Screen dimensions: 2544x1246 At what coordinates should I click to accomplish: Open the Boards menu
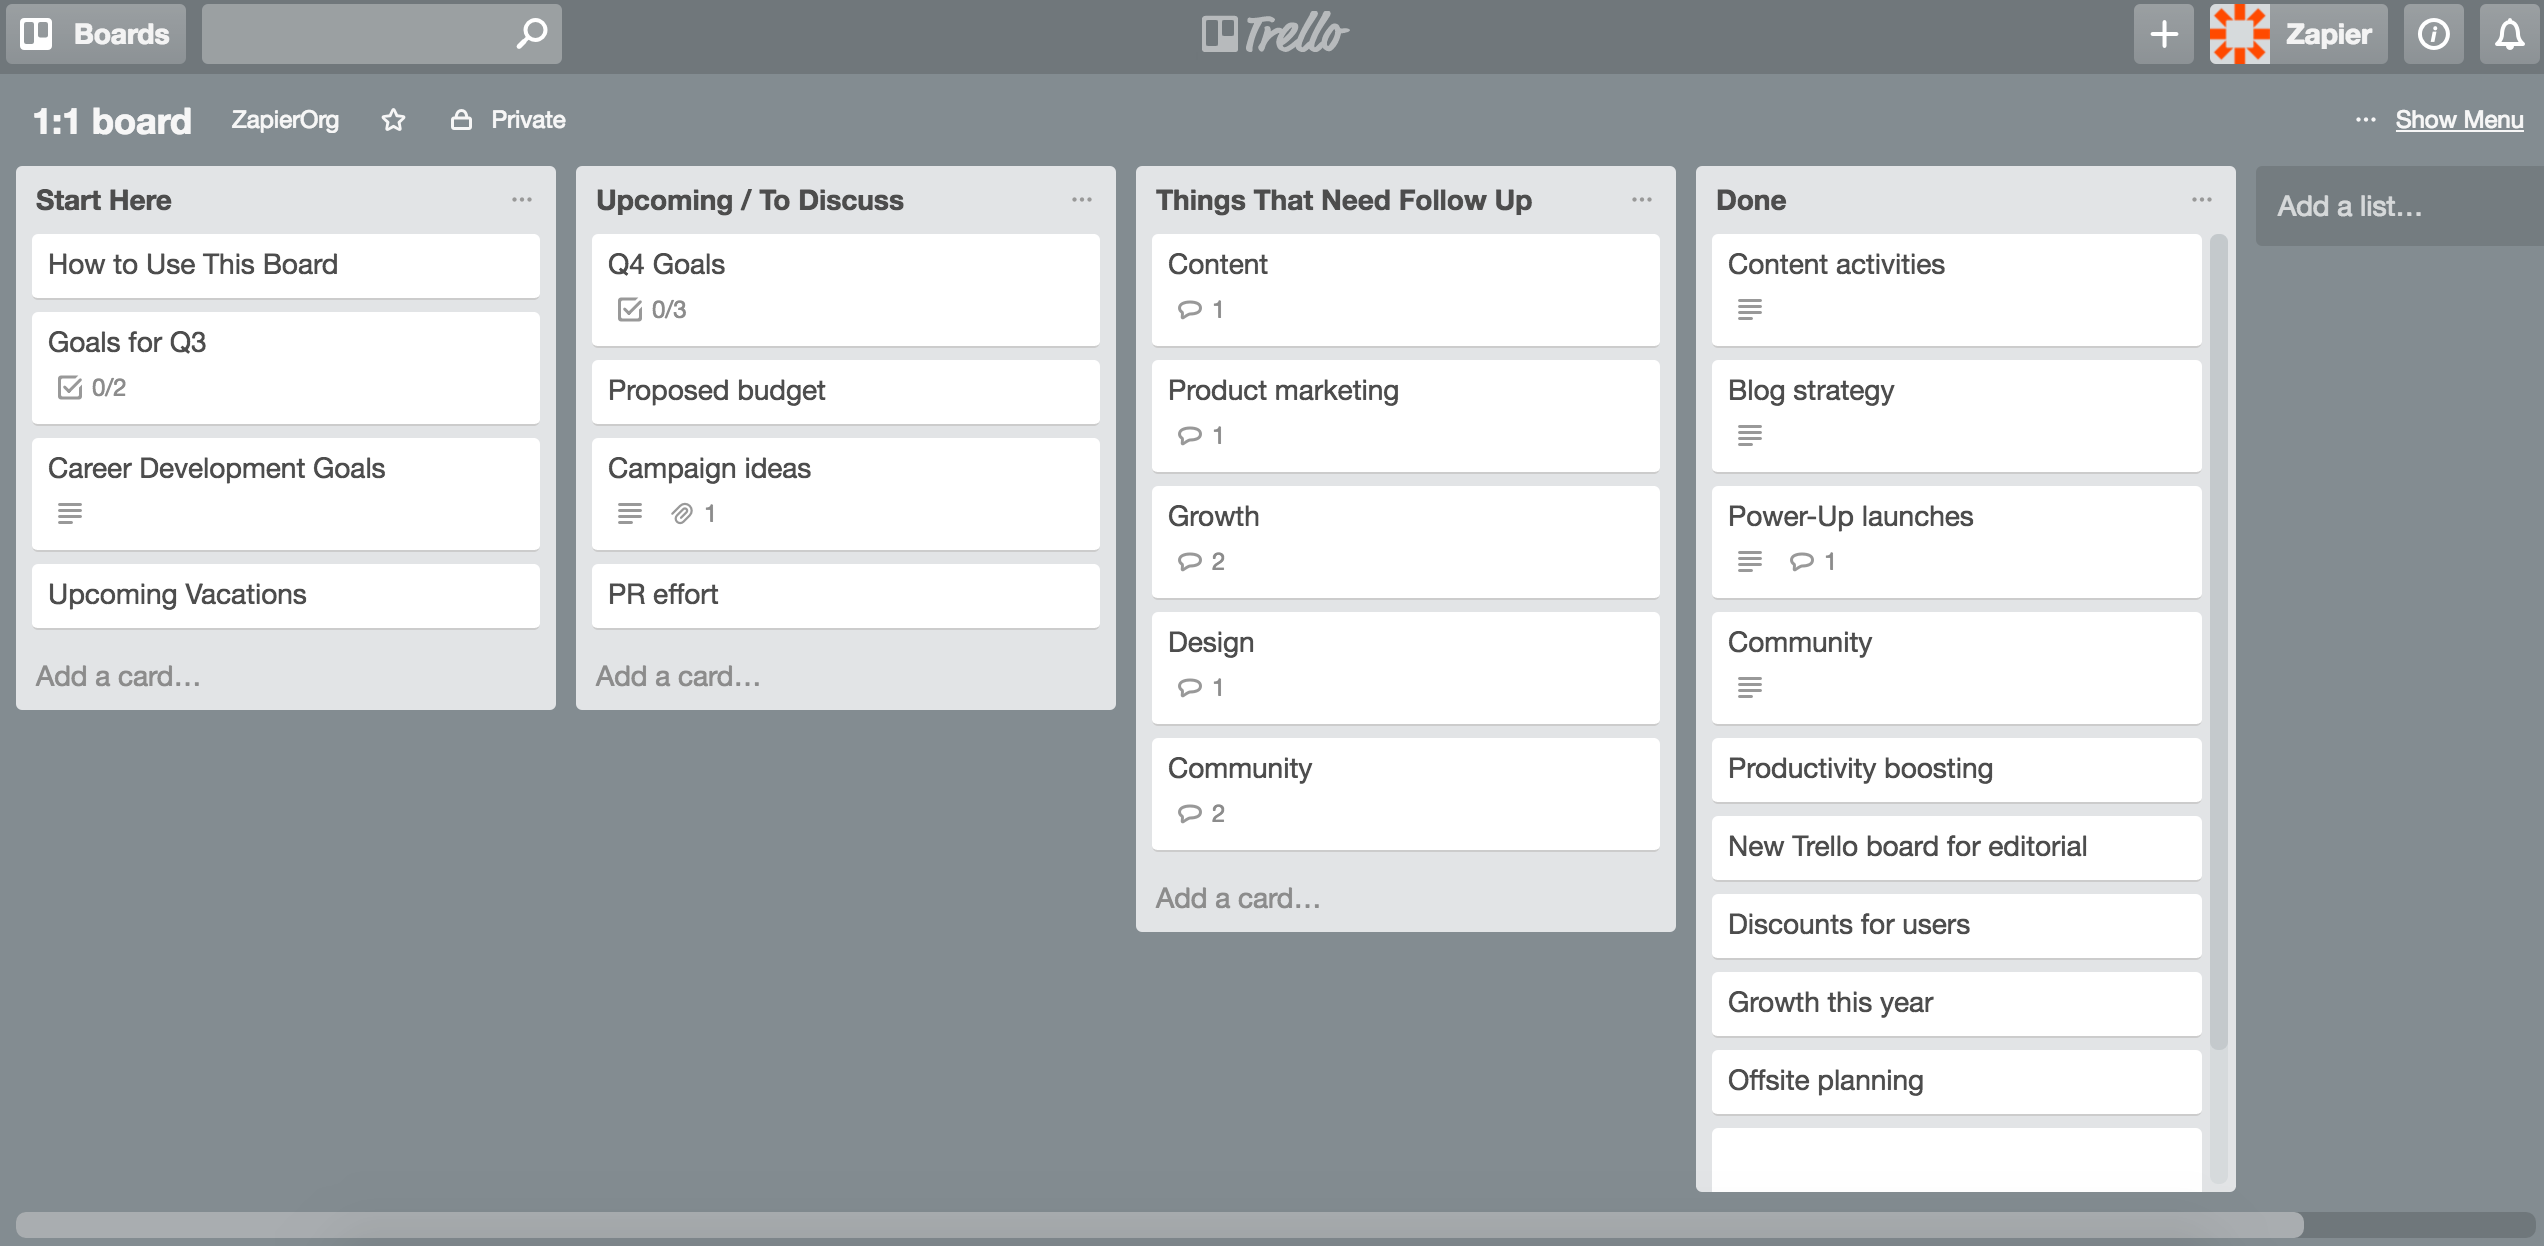[x=96, y=34]
